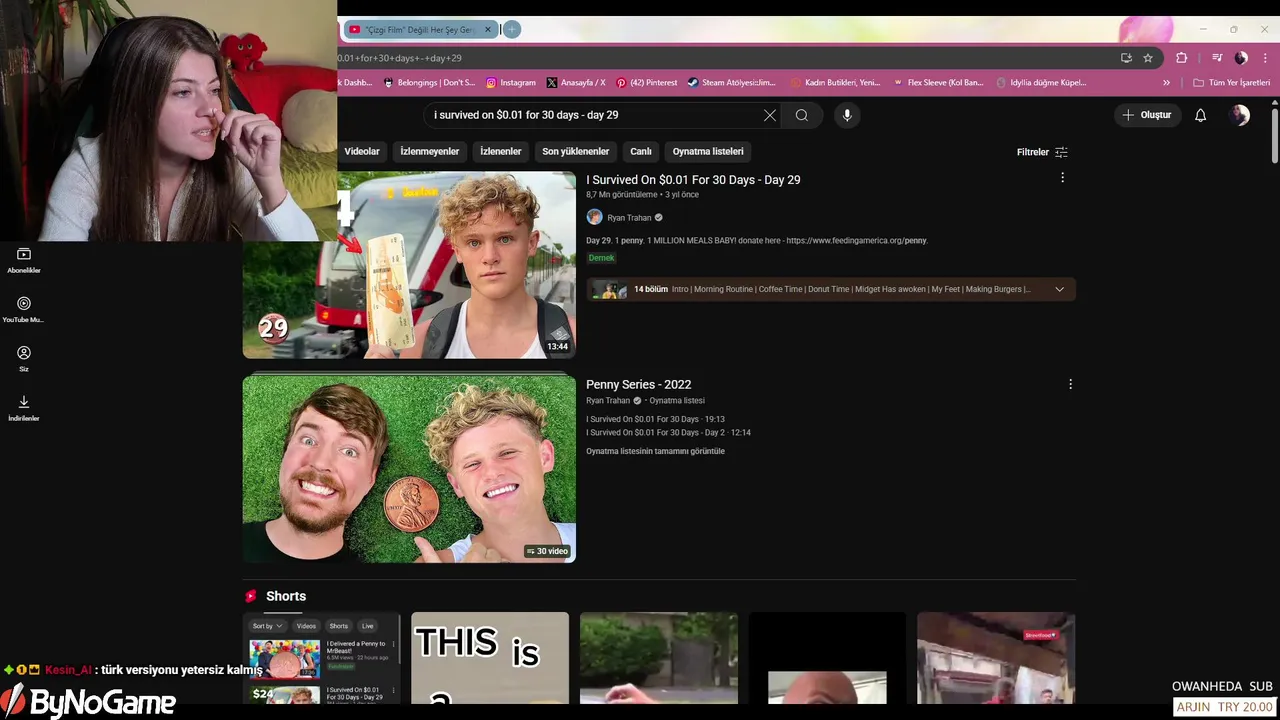Open the Streetfood Shorts thumbnail
The width and height of the screenshot is (1280, 720).
pos(996,659)
